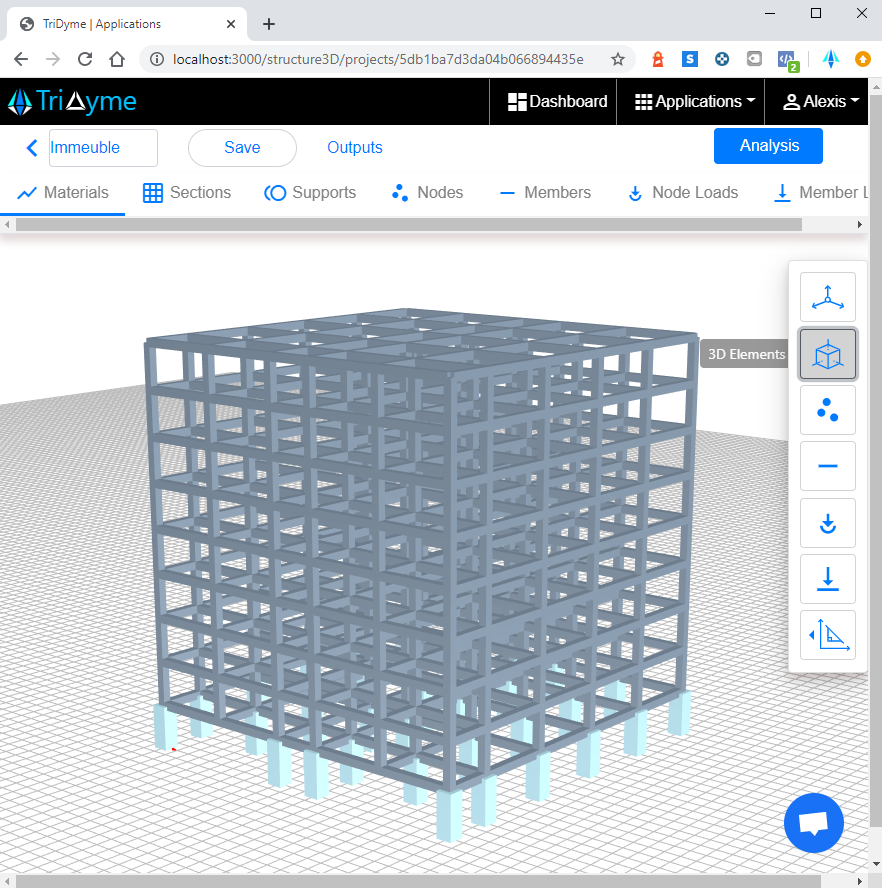
Task: Toggle members line visibility in side toolbar
Action: pyautogui.click(x=828, y=466)
